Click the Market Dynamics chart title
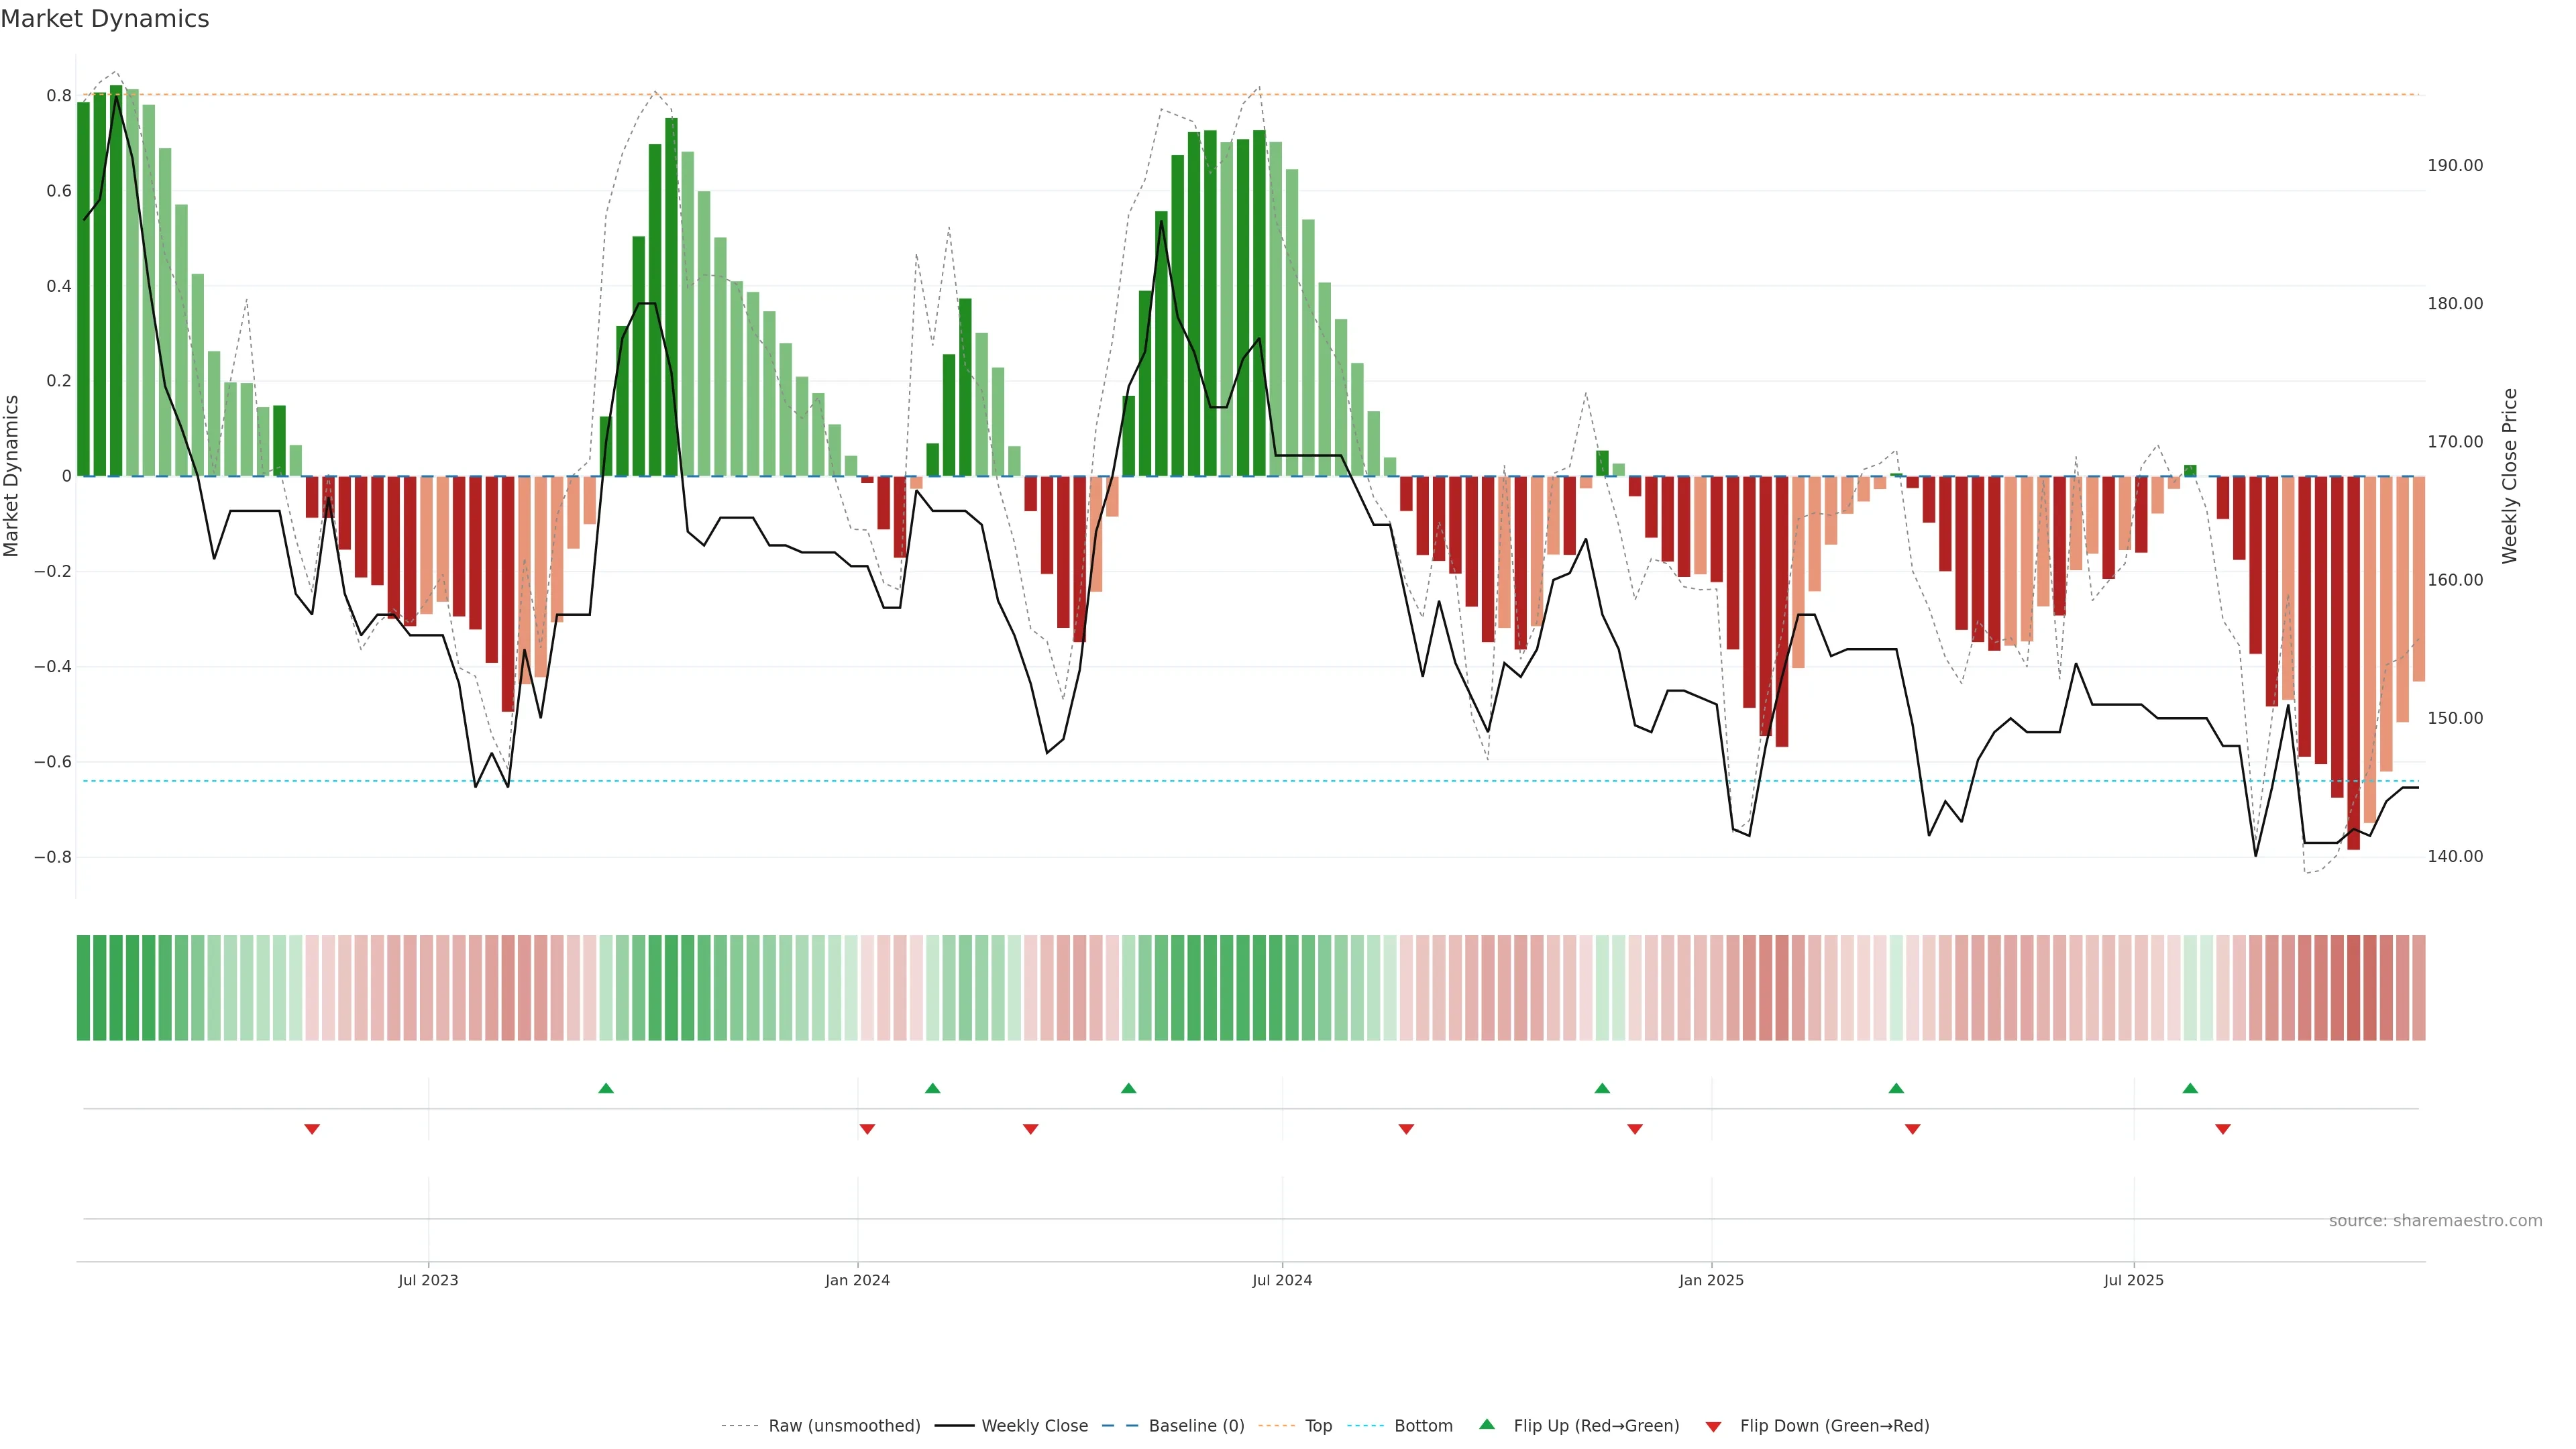This screenshot has width=2576, height=1449. click(105, 19)
